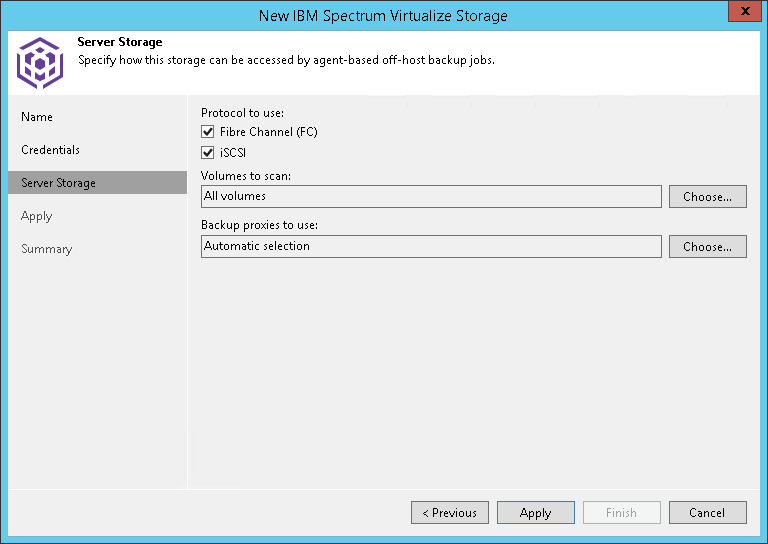This screenshot has width=768, height=544.
Task: Click the 'Specify how this storage' description
Action: coord(287,60)
